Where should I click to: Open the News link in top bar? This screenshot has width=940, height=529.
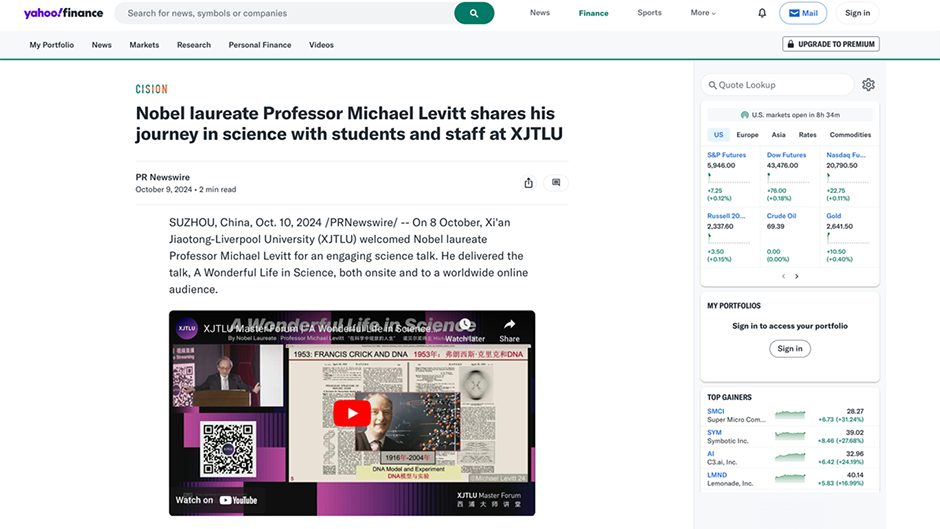pyautogui.click(x=540, y=13)
